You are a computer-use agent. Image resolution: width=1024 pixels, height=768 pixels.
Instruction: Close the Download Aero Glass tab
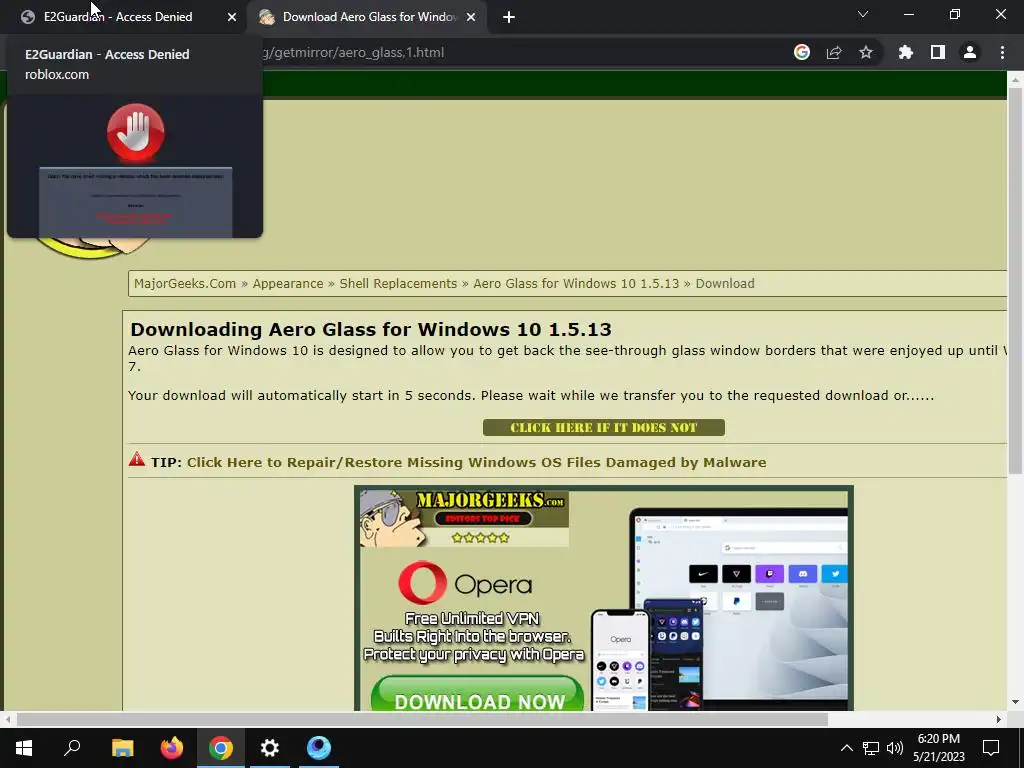pyautogui.click(x=471, y=17)
